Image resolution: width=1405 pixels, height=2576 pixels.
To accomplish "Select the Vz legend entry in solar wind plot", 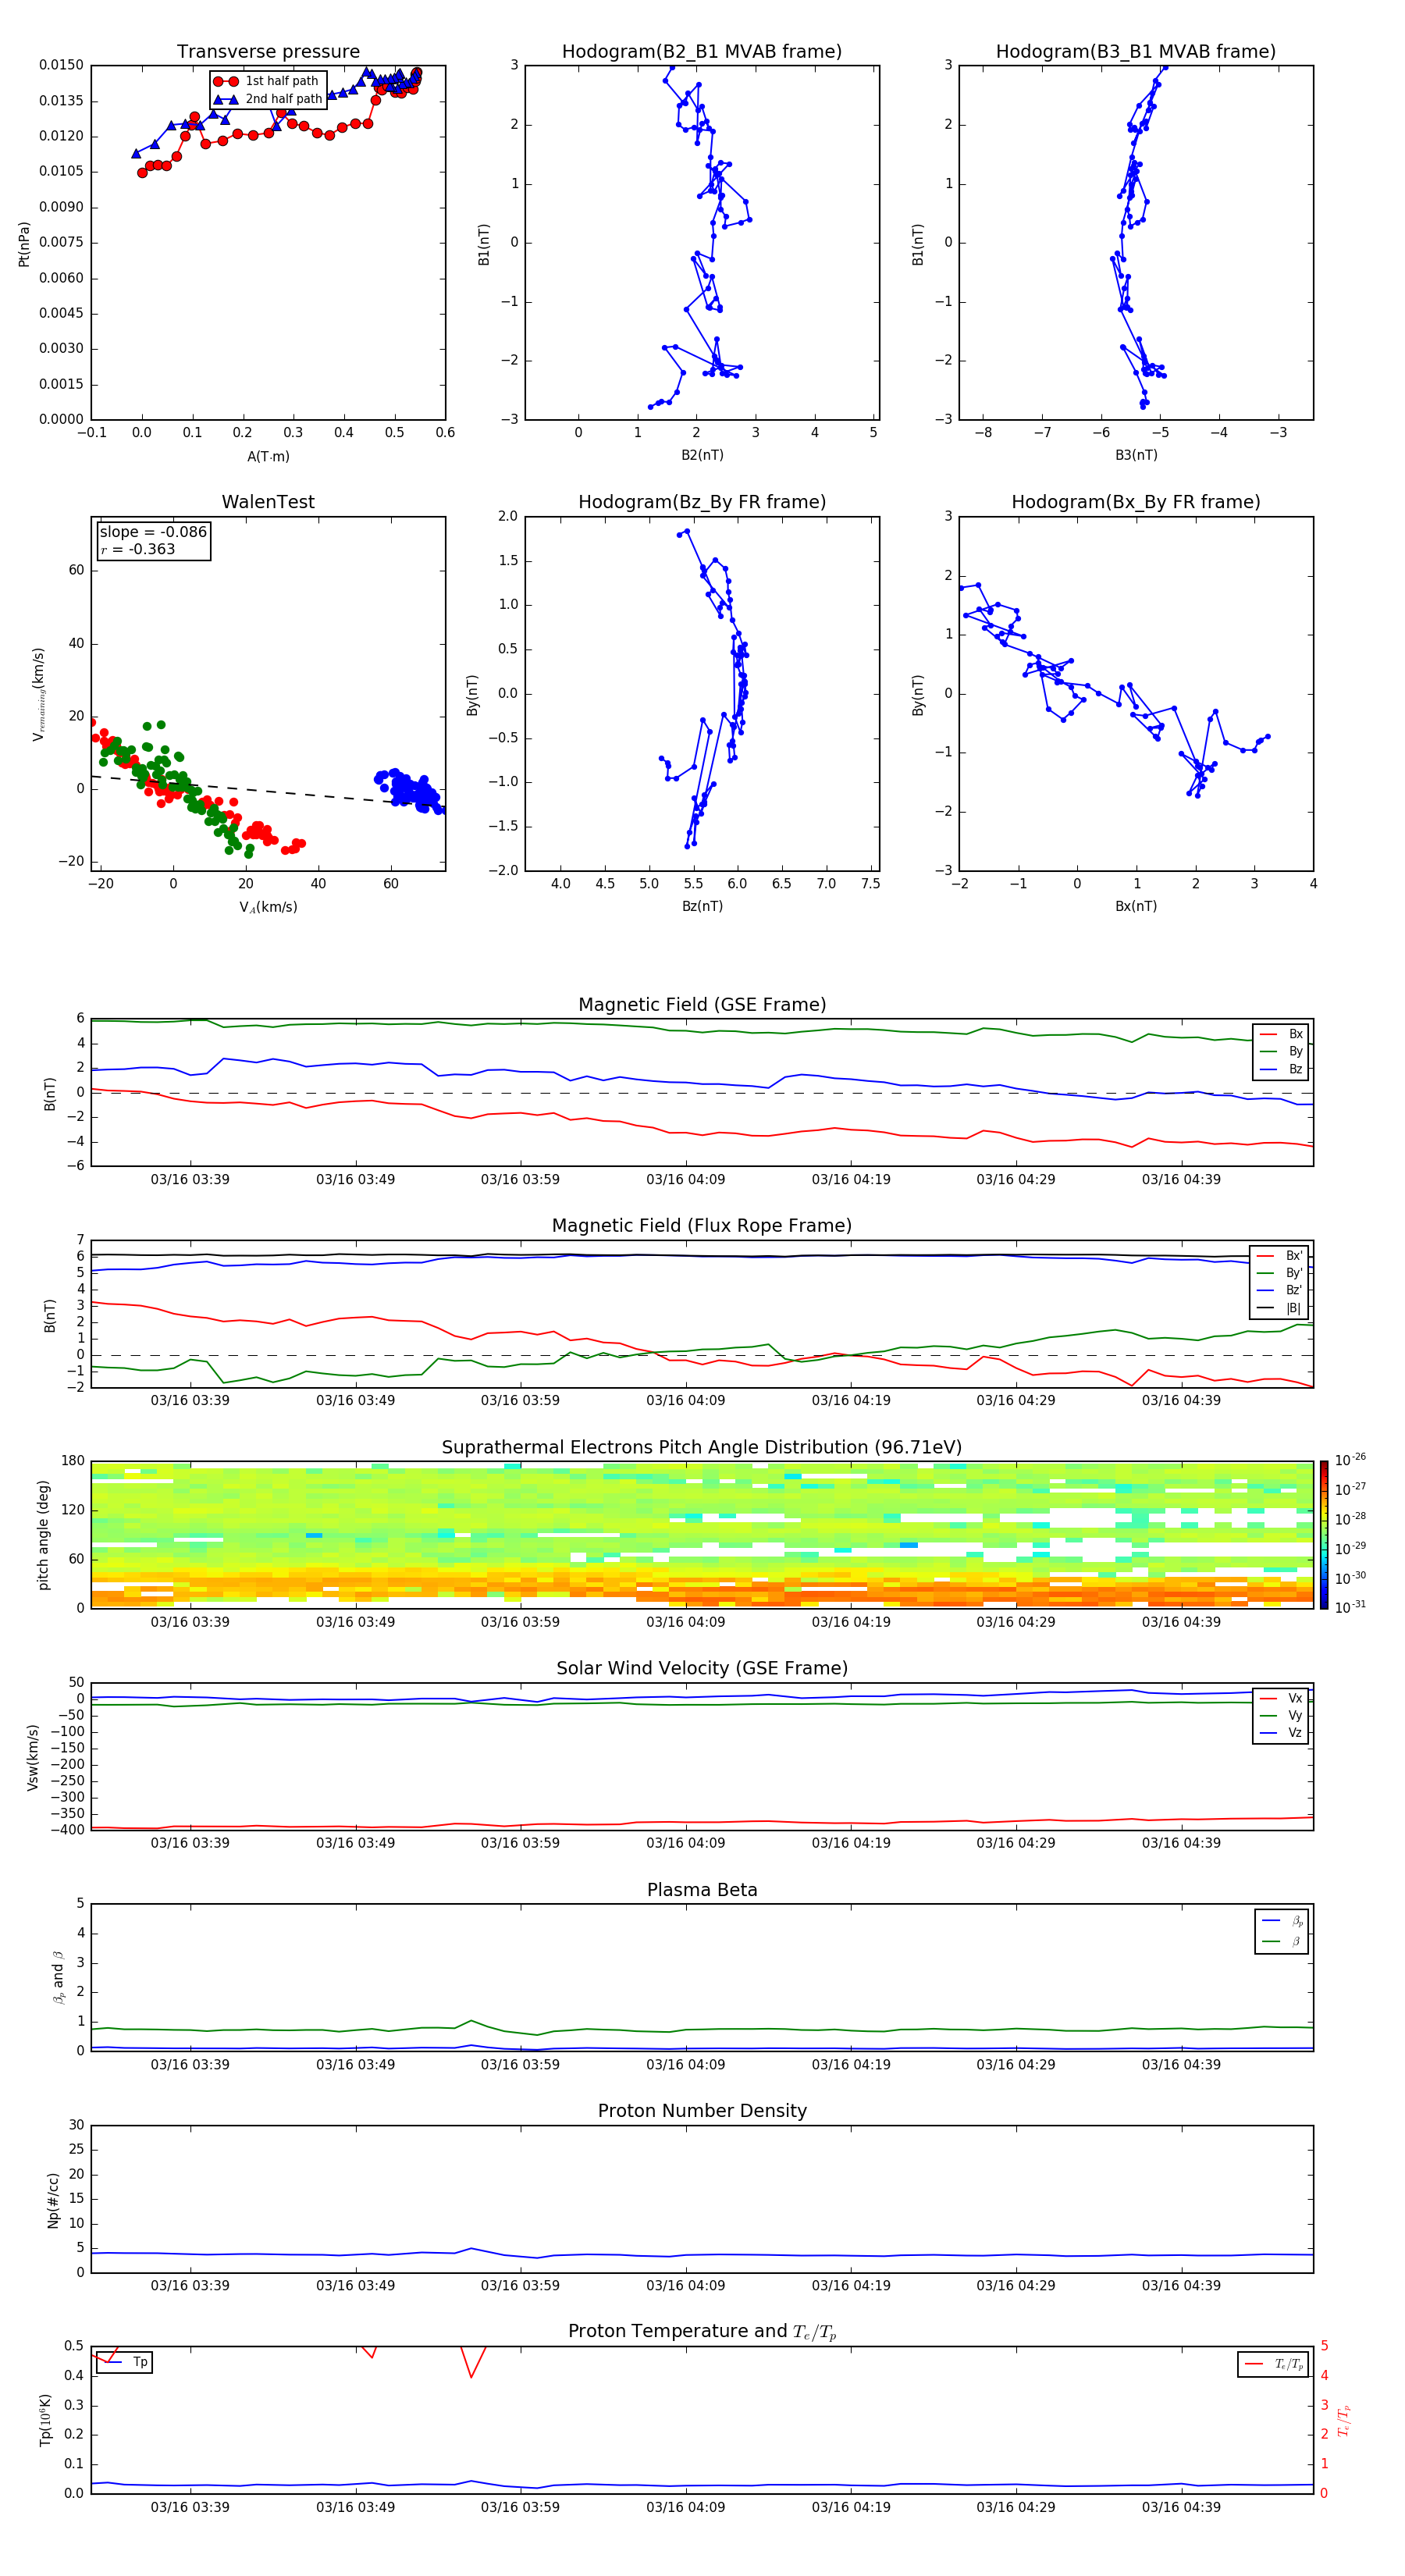I will click(1281, 1733).
